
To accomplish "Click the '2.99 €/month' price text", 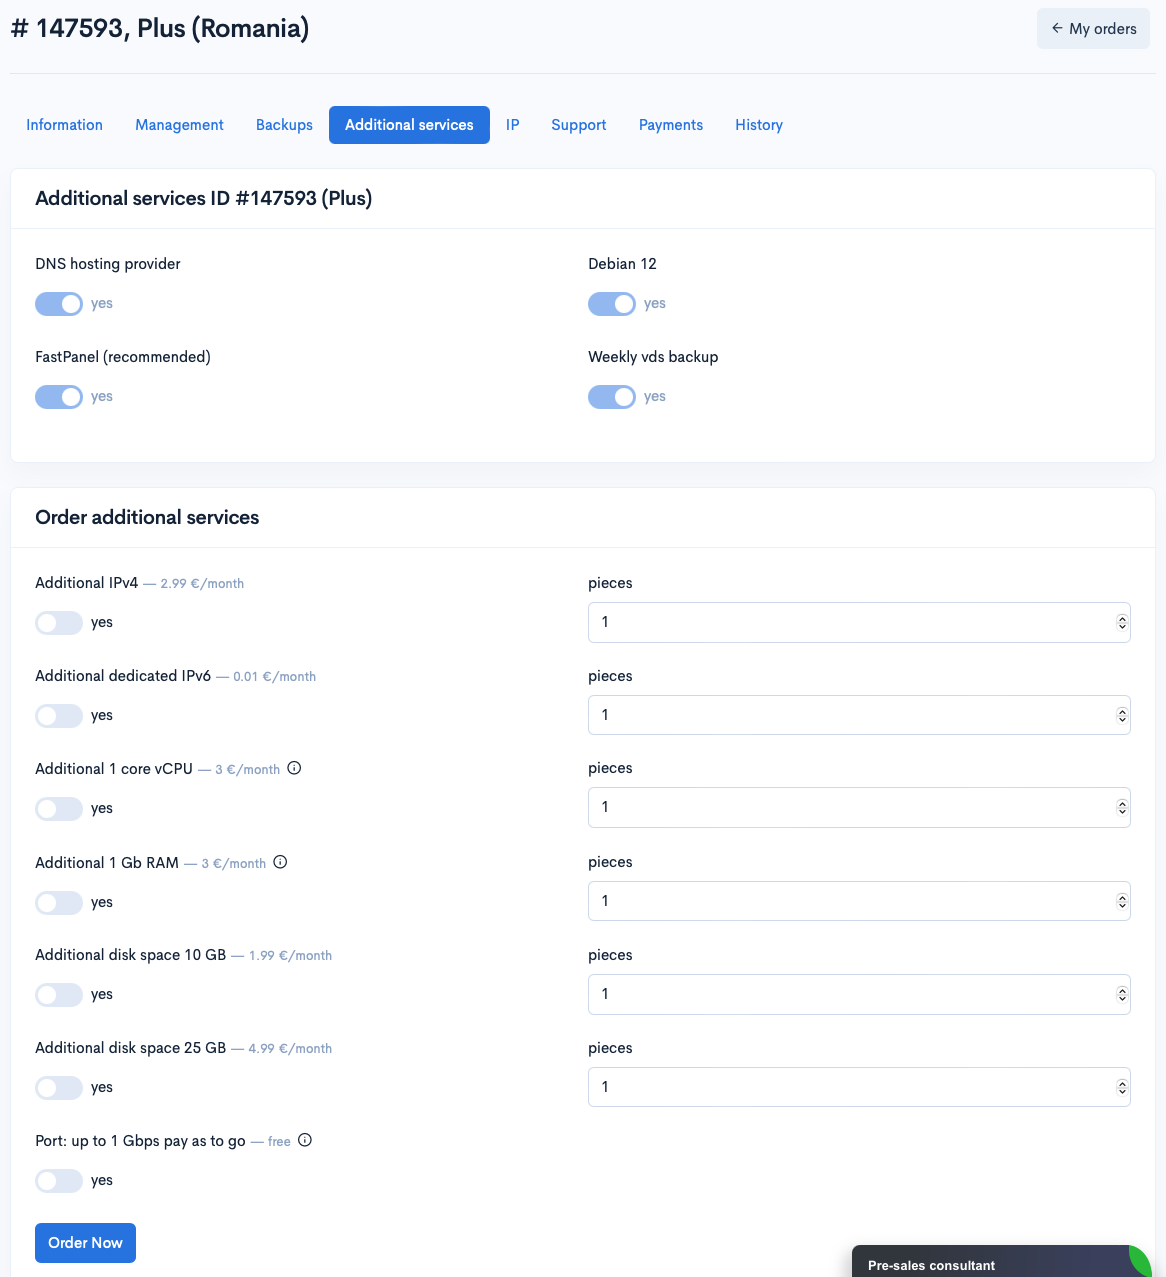I will point(202,583).
